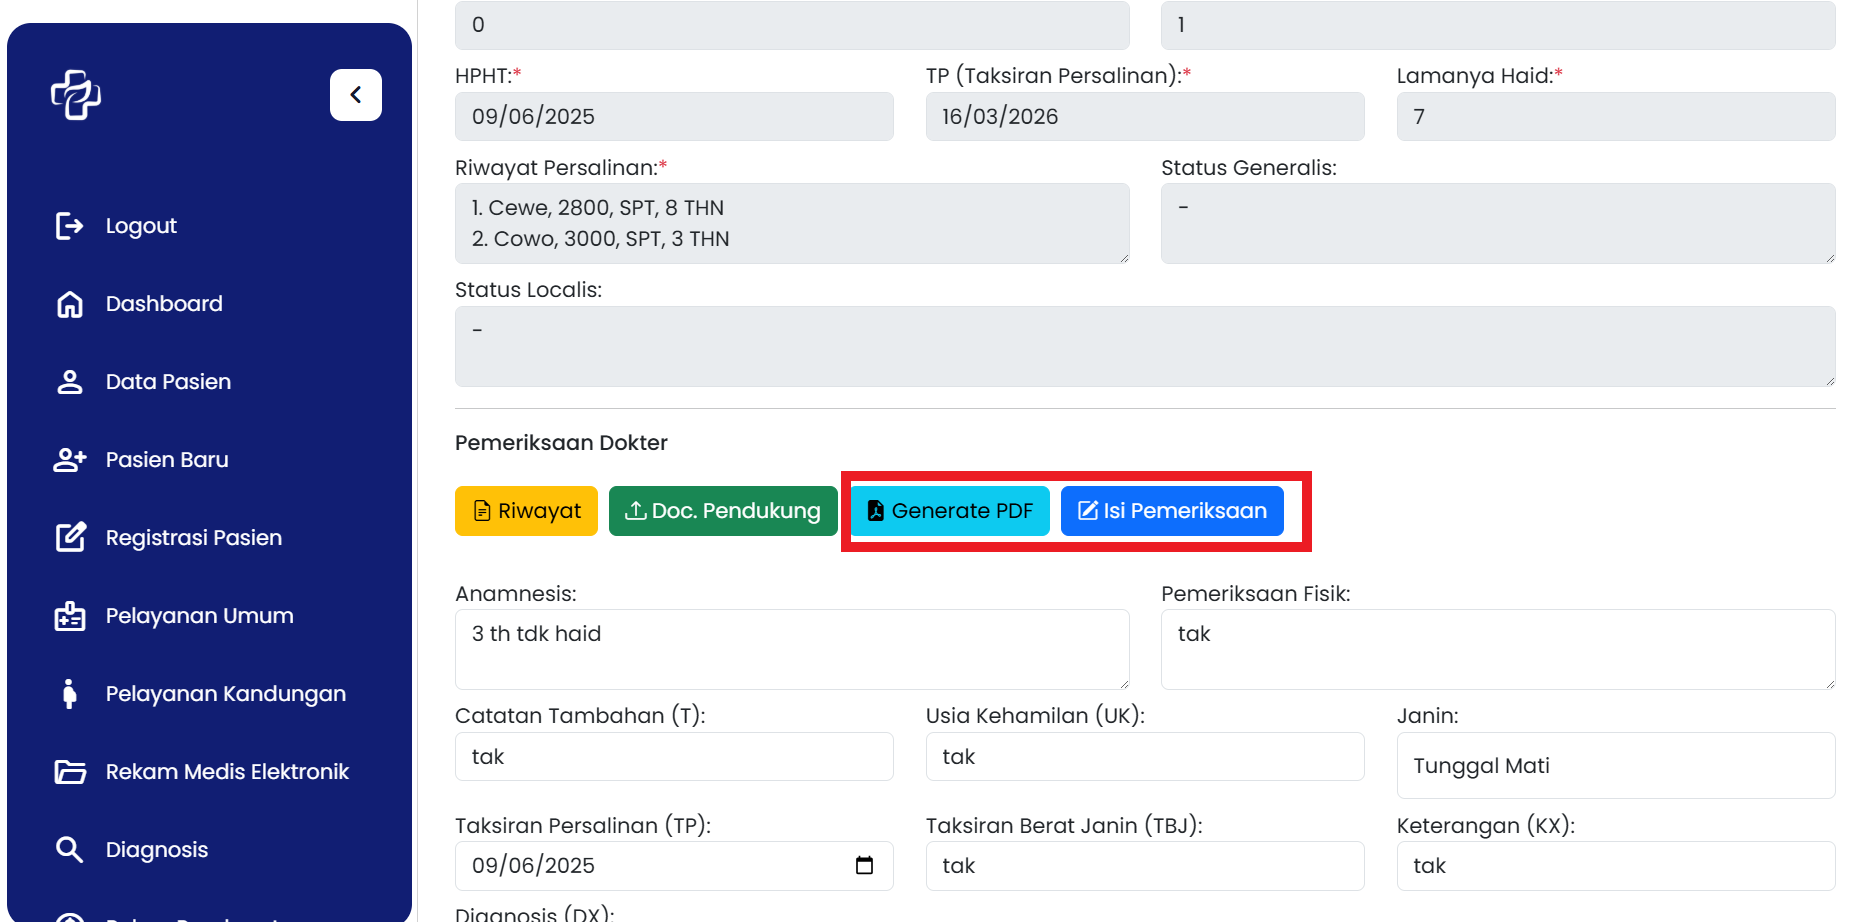Open the calendar picker for Taksiran Persalinan
Screen dimensions: 1865x922
point(864,866)
